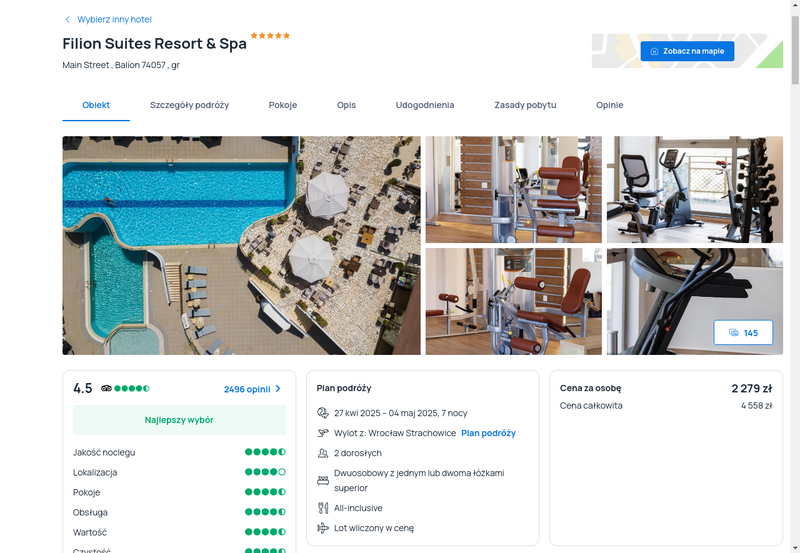
Task: Click the exercise bike gym thumbnail
Action: 695,189
